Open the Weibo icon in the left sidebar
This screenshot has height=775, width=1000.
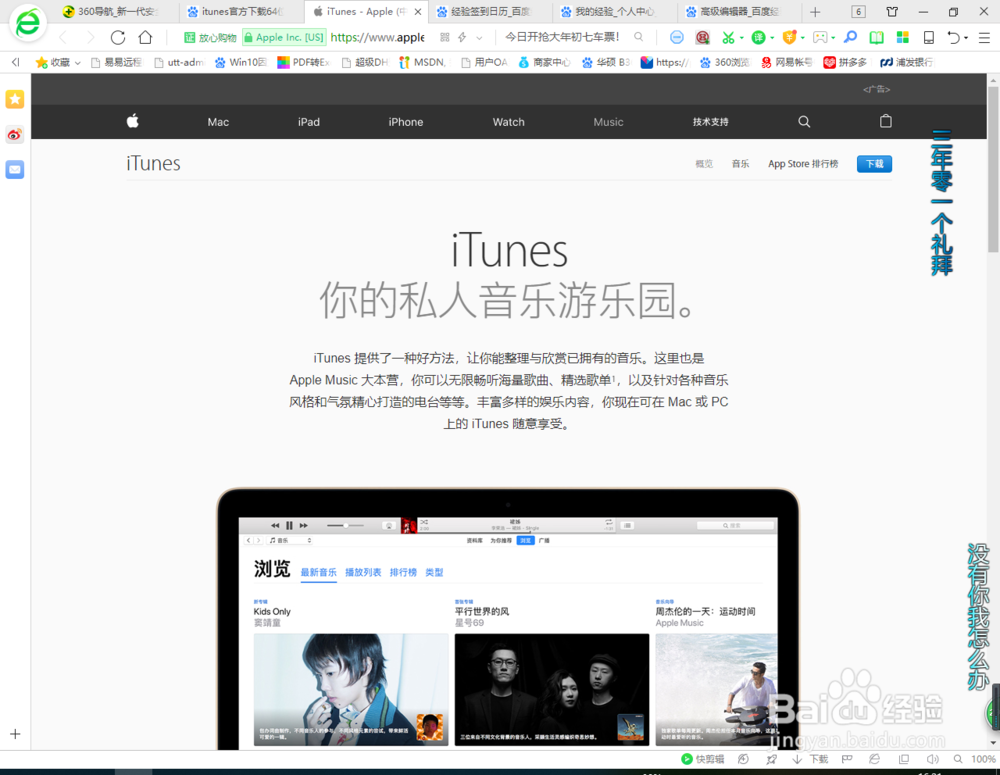[x=15, y=135]
